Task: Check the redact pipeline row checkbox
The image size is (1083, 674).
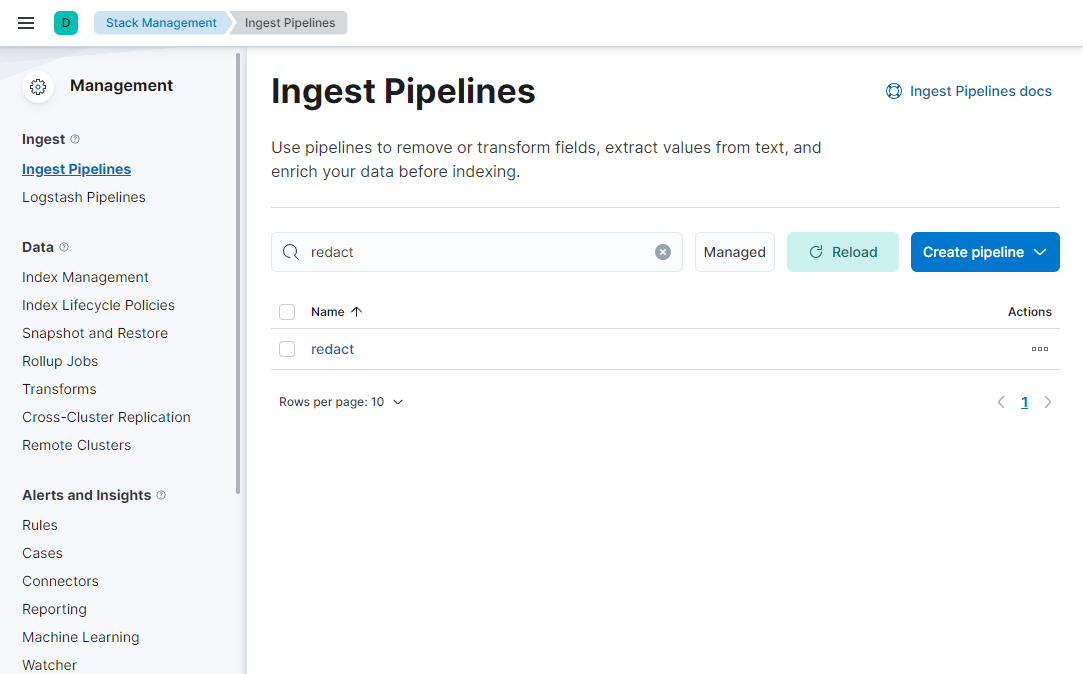Action: 287,349
